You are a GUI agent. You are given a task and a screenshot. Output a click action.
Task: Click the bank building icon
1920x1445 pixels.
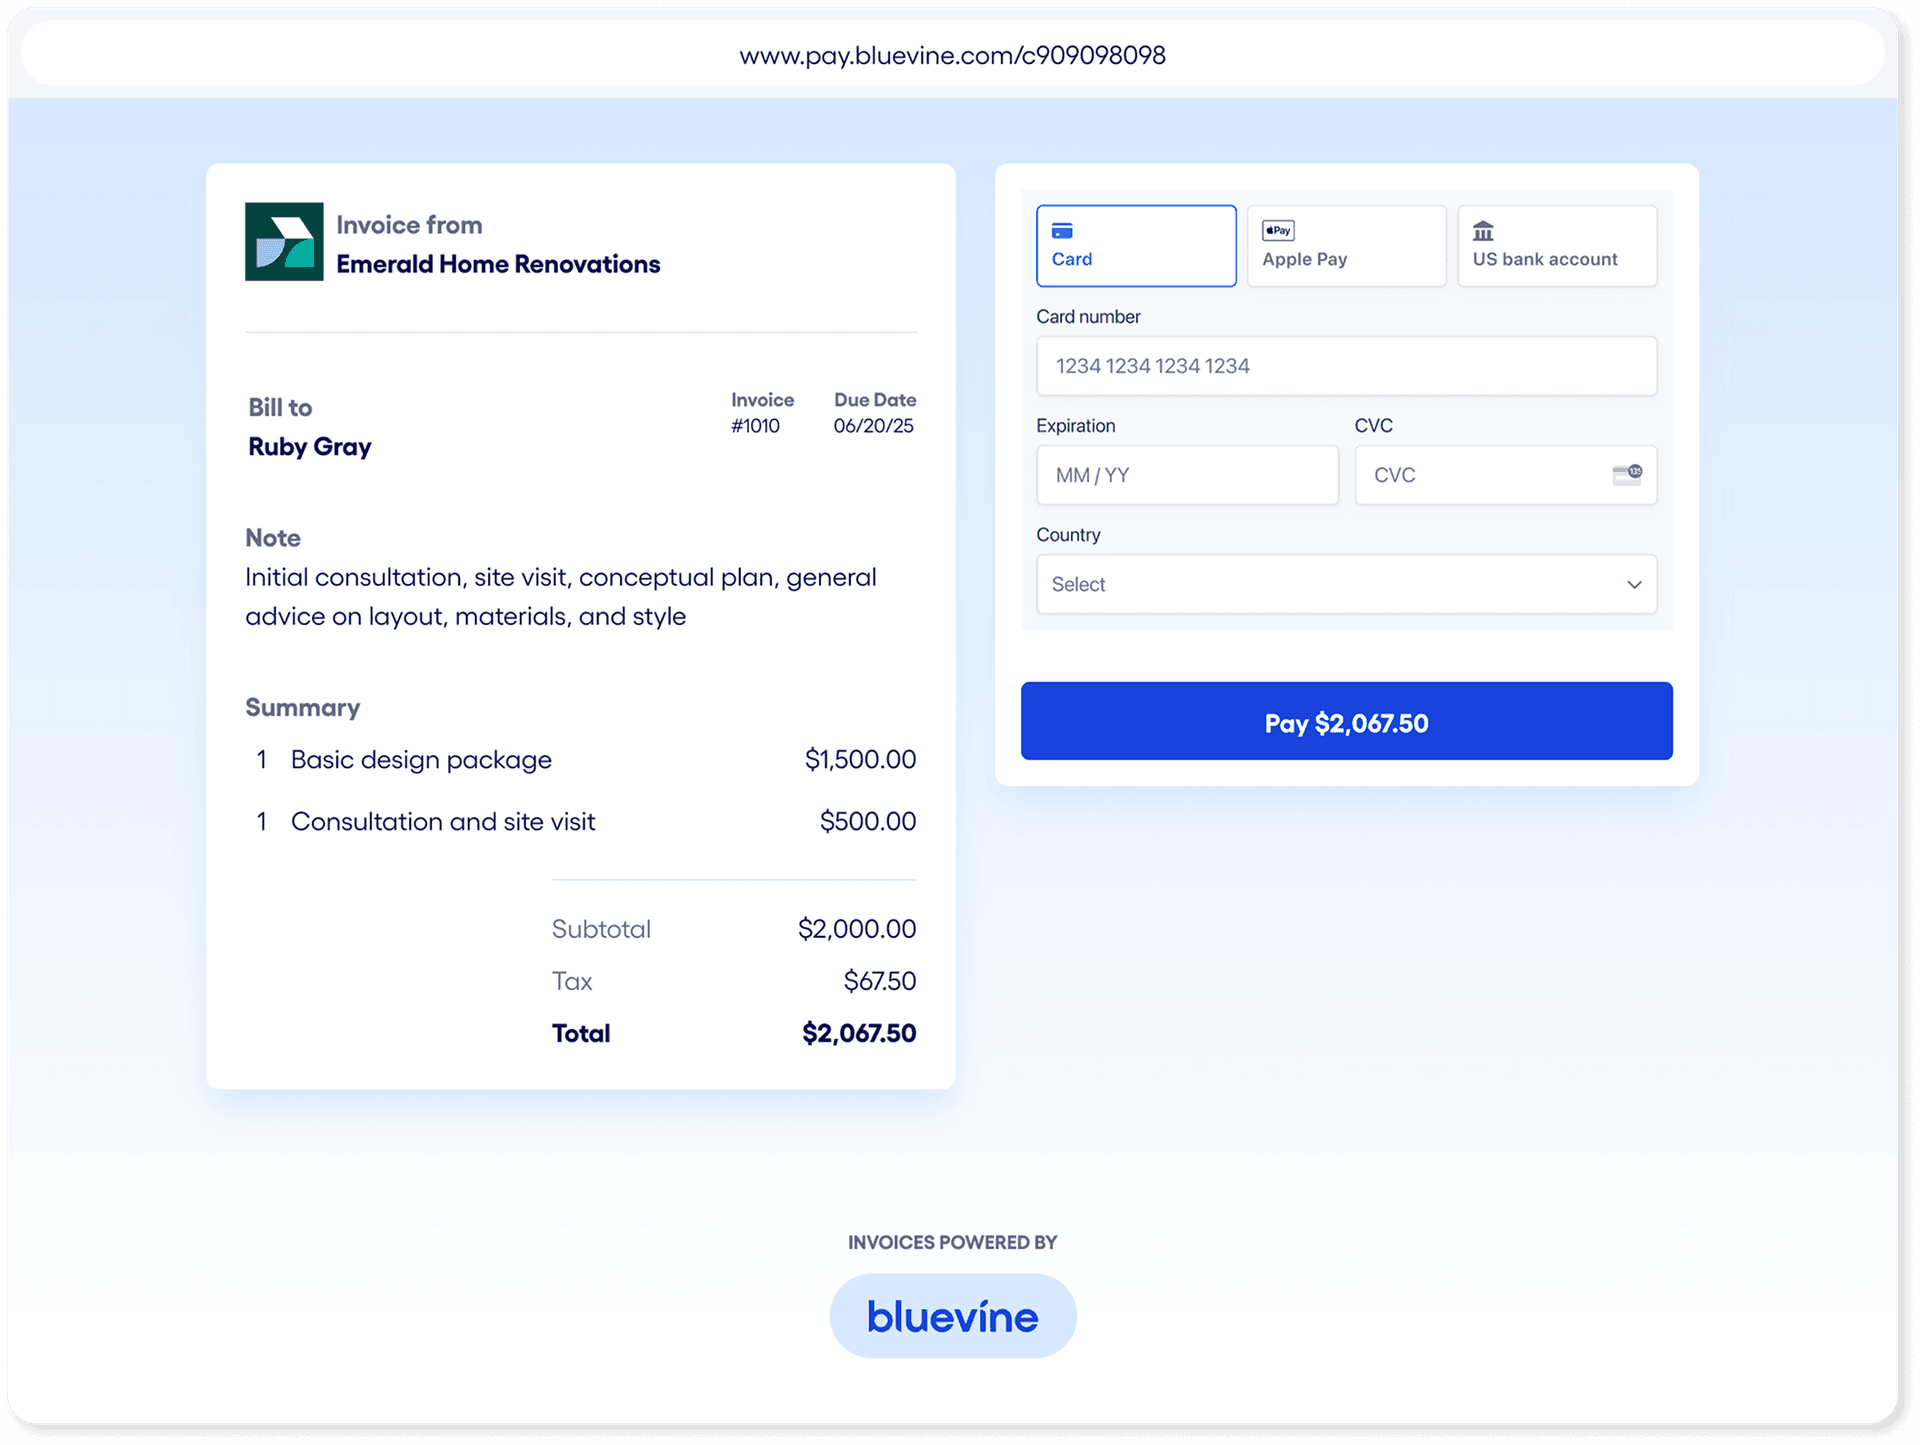(x=1485, y=231)
